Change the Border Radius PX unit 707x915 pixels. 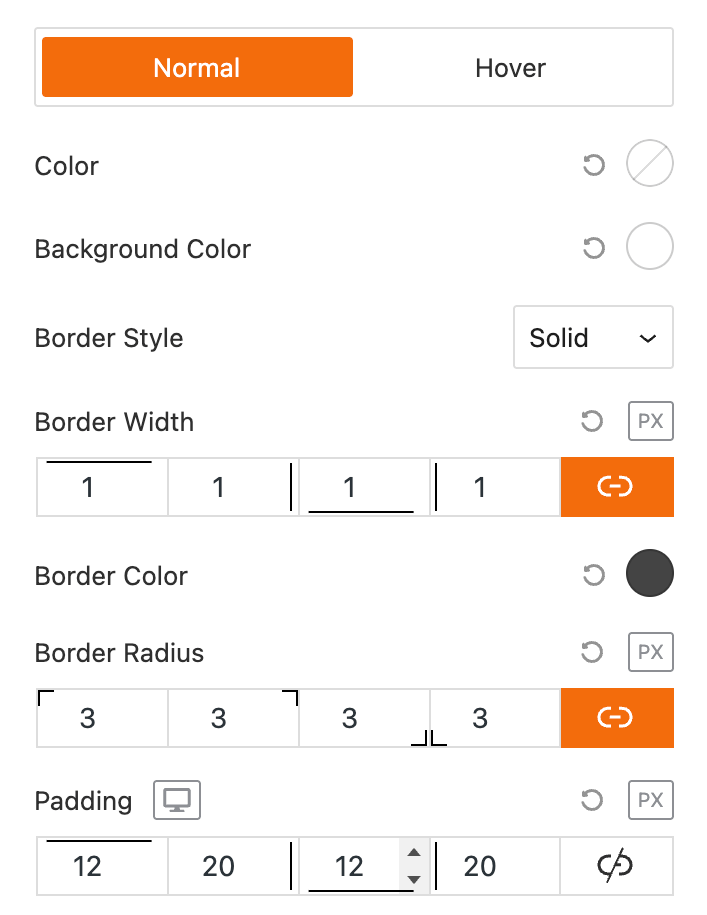point(650,653)
